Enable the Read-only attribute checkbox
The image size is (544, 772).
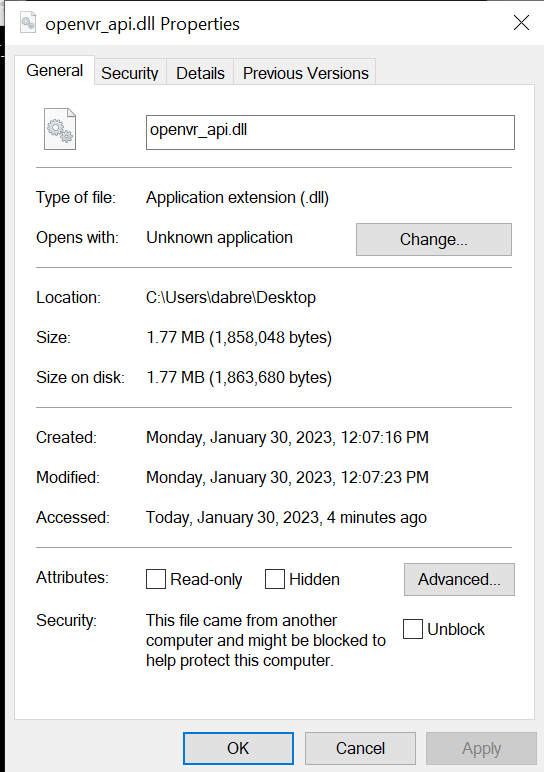pos(156,579)
